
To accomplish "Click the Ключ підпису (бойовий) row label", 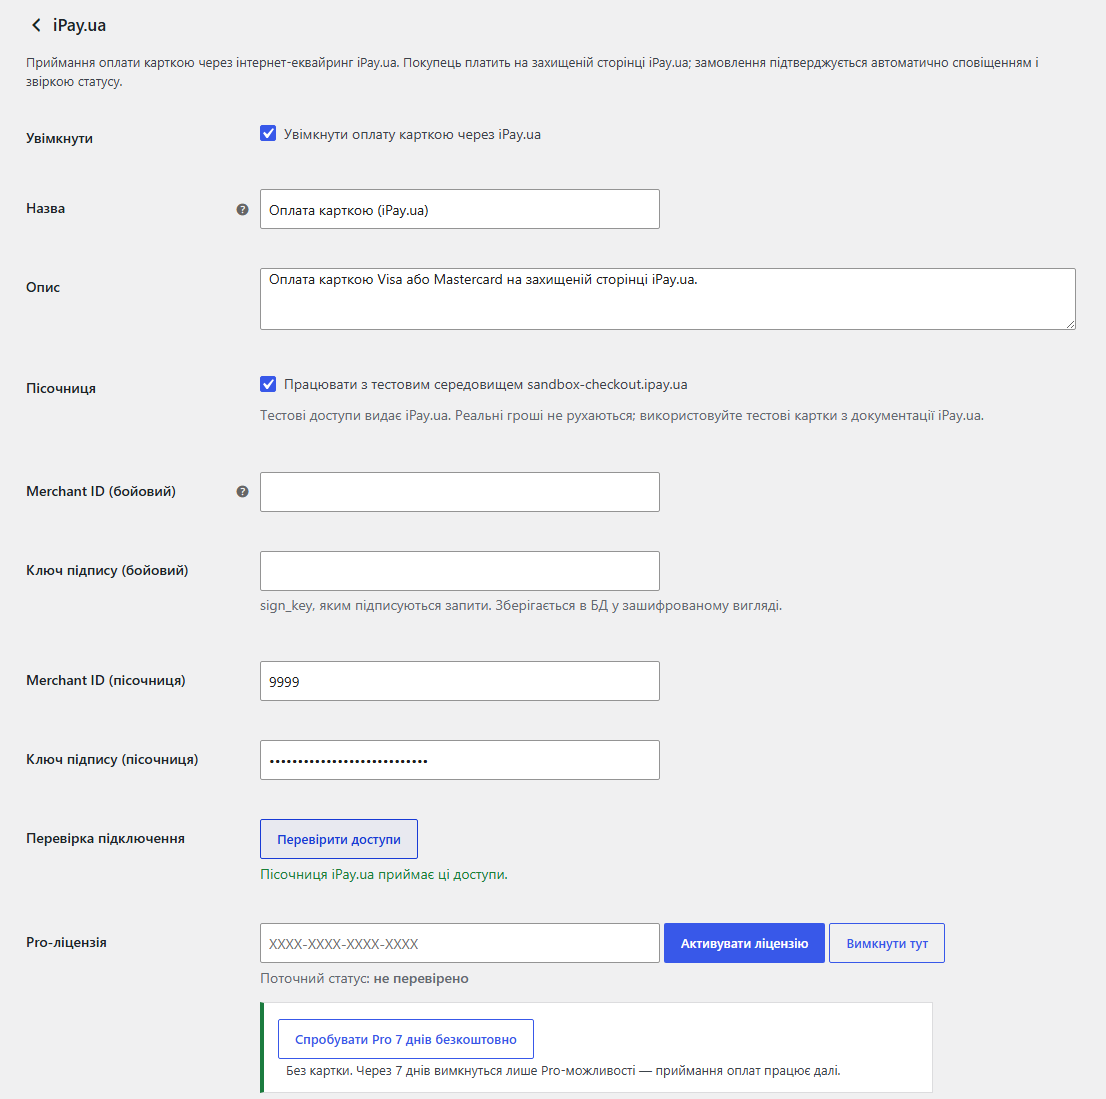I will click(x=107, y=571).
